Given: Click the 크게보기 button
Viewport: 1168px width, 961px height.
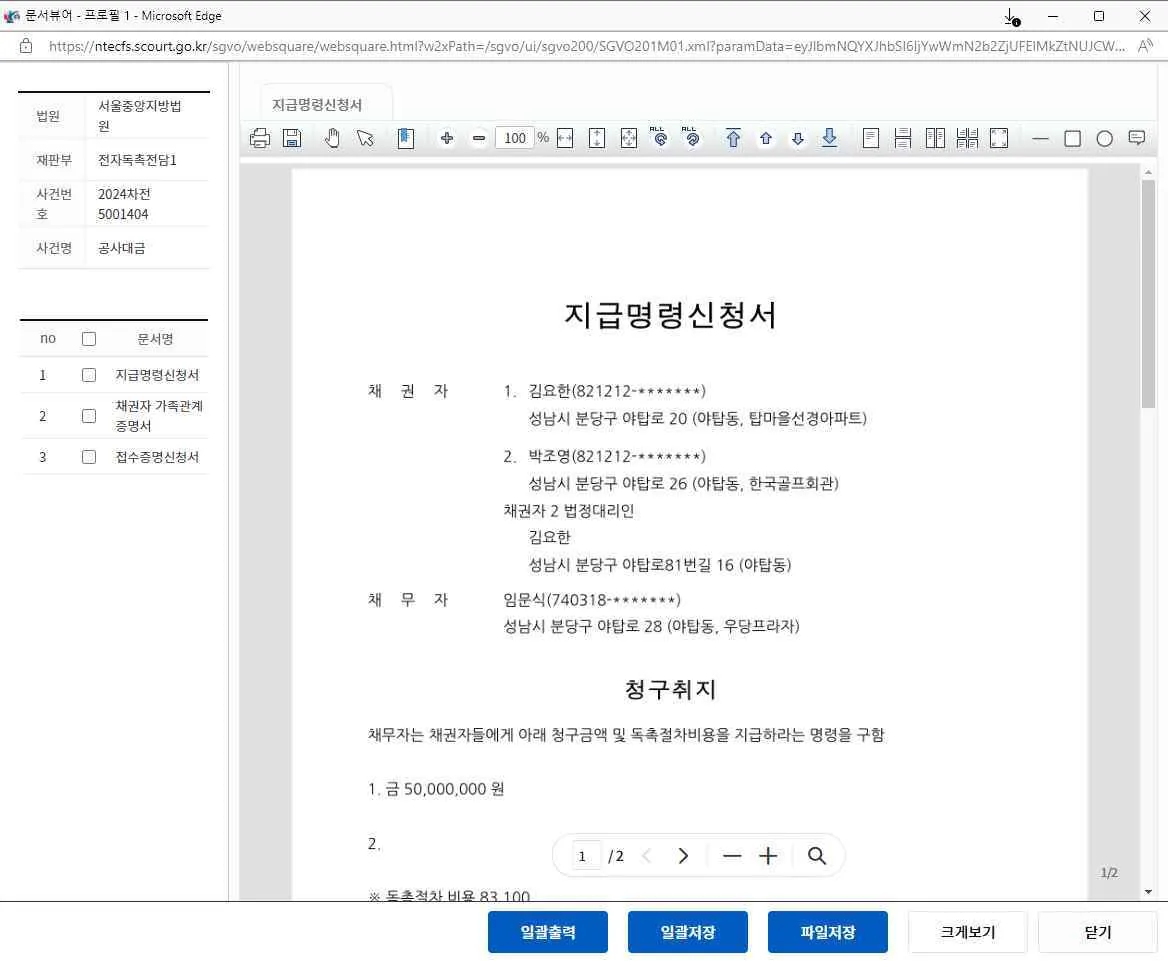Looking at the screenshot, I should 968,932.
